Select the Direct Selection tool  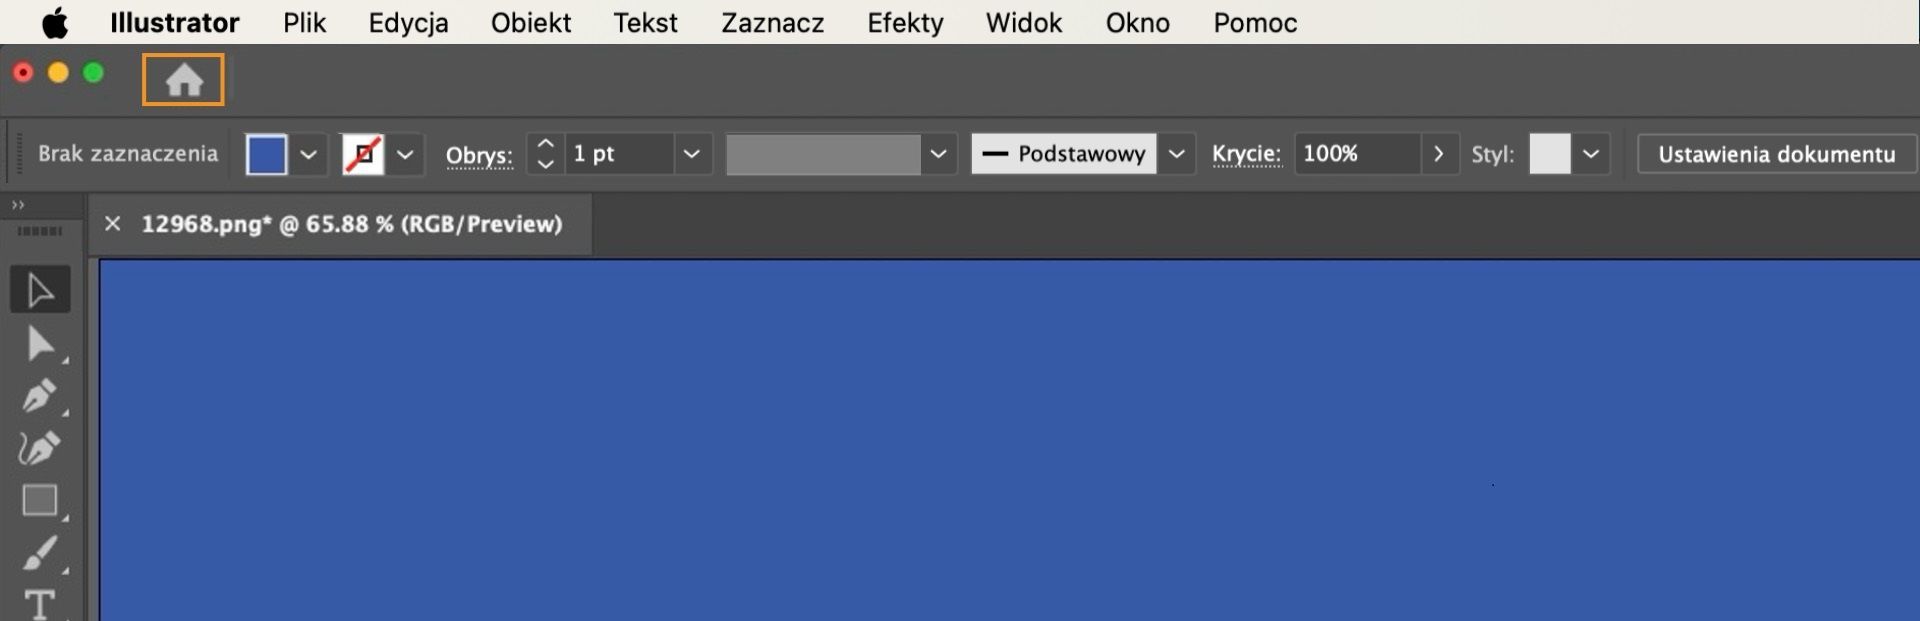(x=40, y=343)
